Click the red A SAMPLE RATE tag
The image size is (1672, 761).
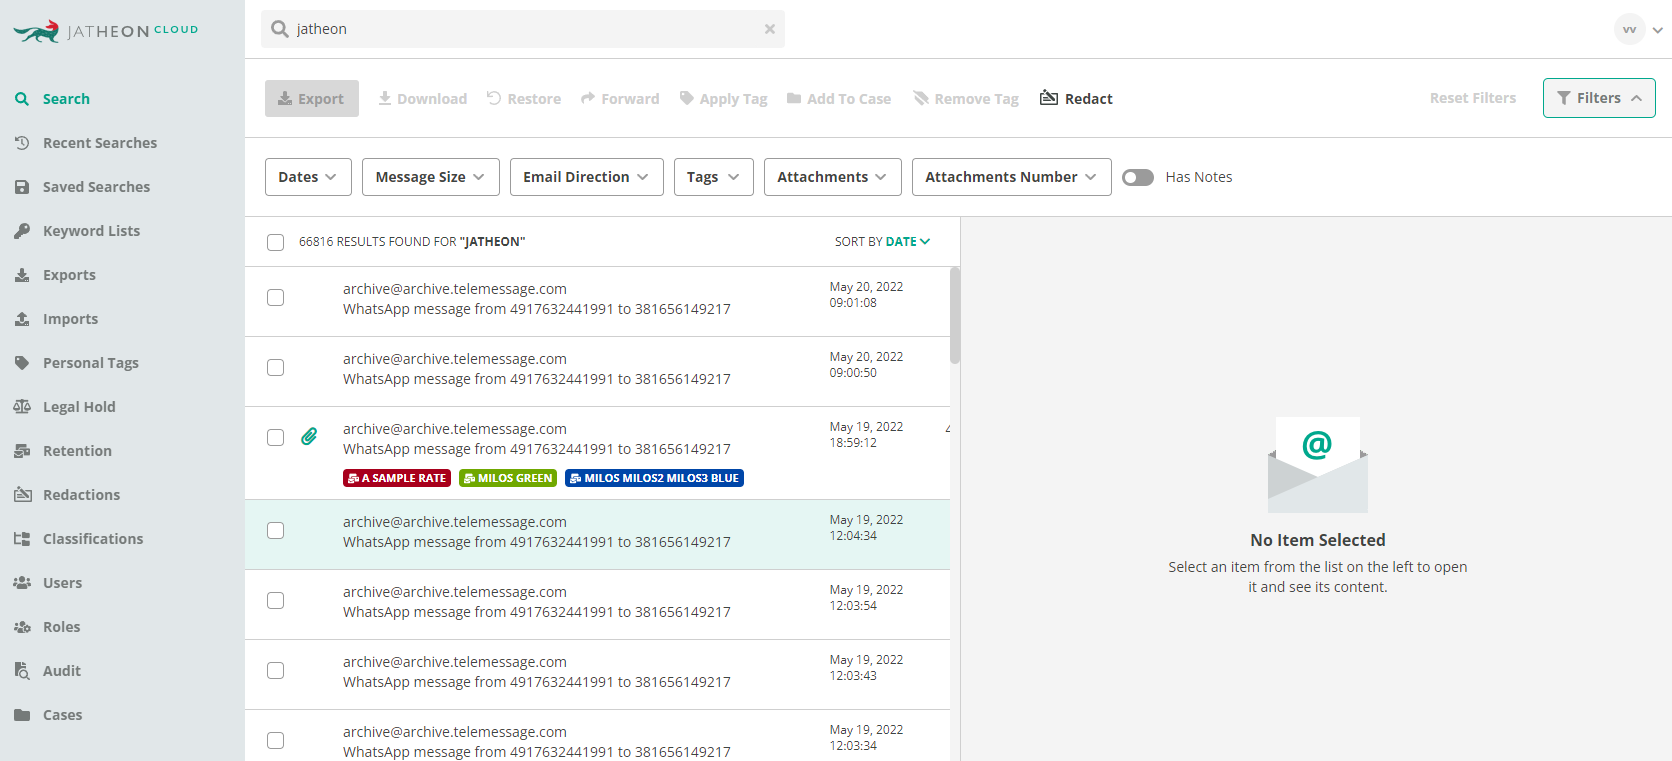click(x=397, y=478)
